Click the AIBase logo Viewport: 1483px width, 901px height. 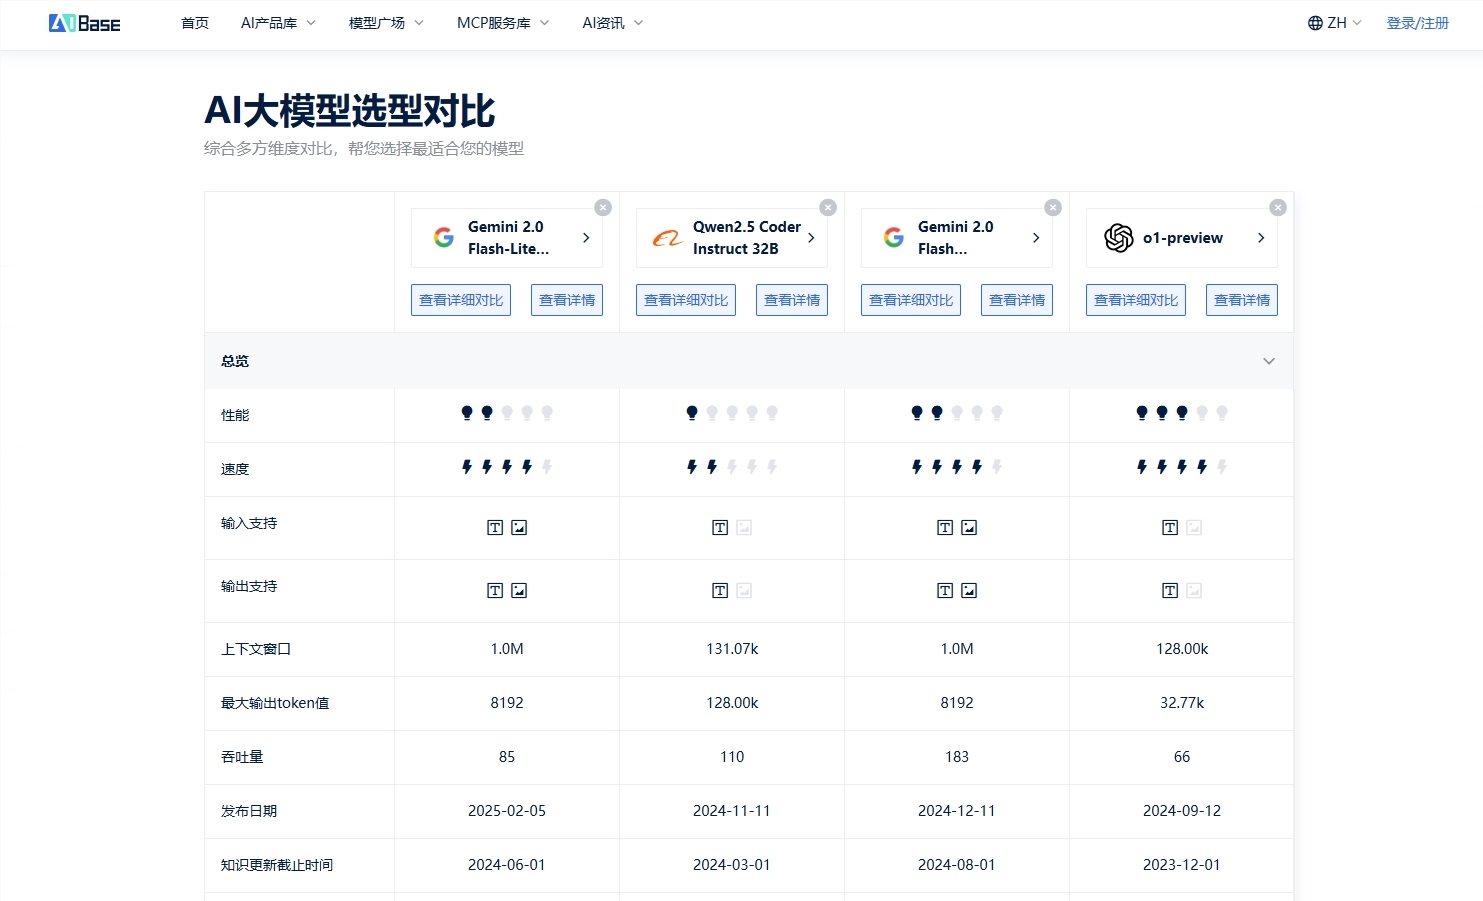(84, 23)
